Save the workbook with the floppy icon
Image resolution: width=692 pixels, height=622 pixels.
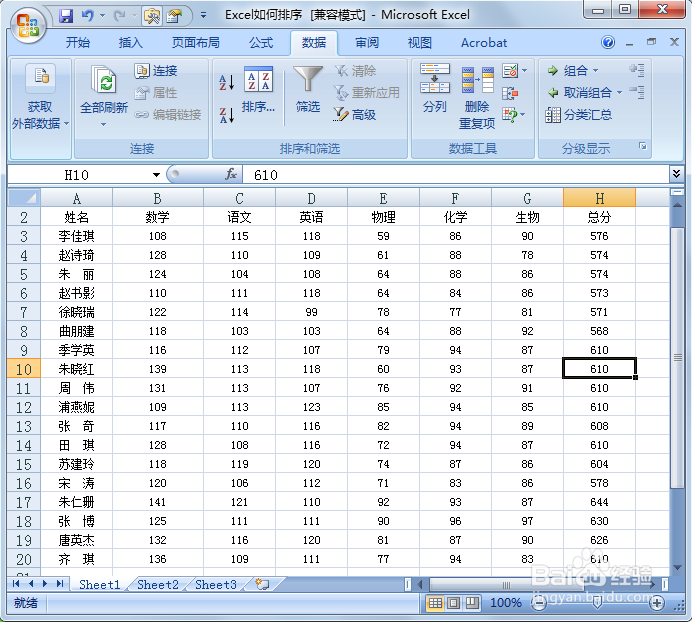66,16
